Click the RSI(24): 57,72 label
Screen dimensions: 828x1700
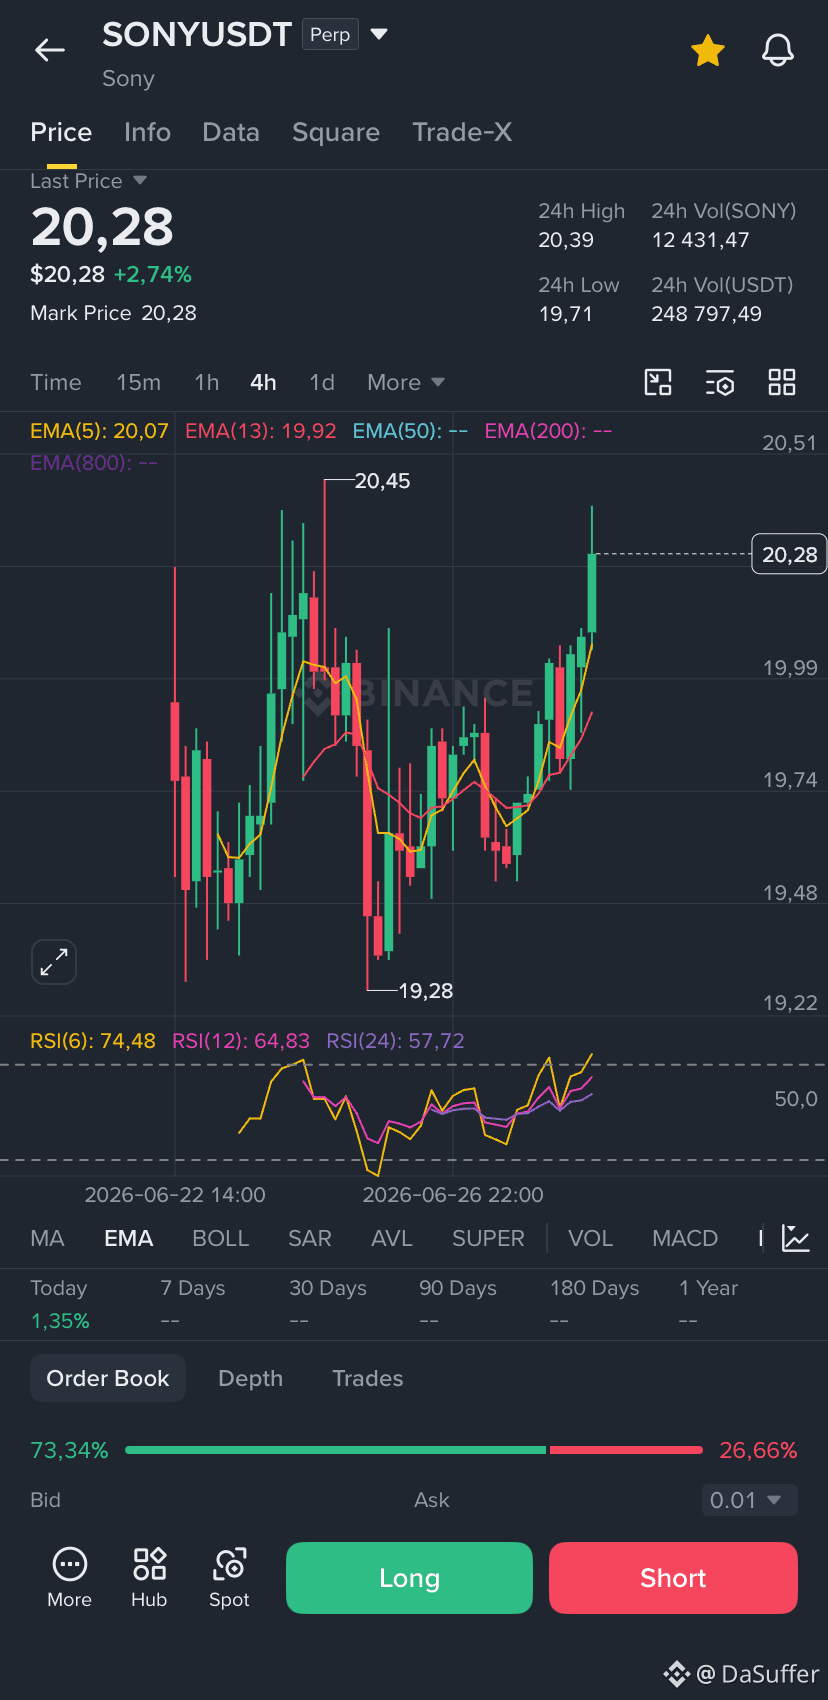(x=395, y=1041)
